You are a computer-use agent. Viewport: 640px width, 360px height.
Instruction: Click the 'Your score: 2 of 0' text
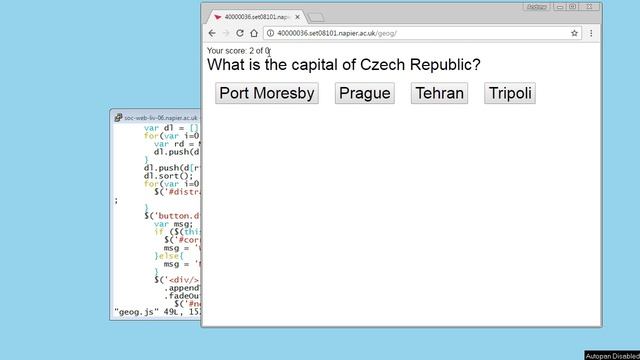pos(238,51)
